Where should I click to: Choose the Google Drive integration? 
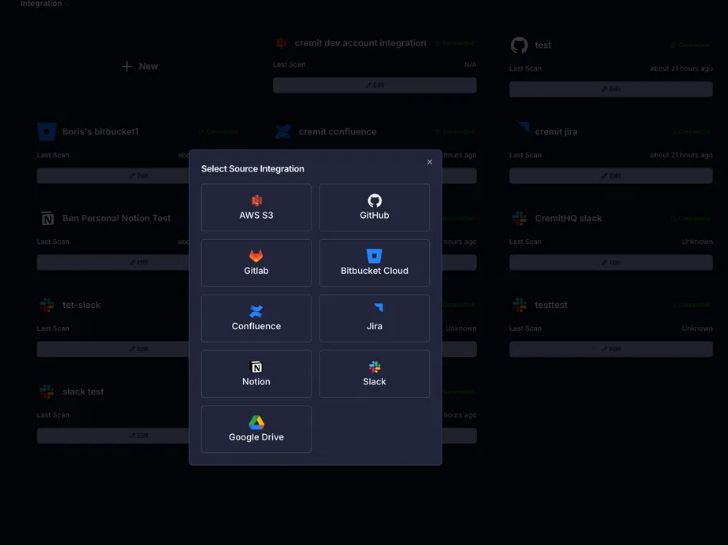[x=256, y=429]
